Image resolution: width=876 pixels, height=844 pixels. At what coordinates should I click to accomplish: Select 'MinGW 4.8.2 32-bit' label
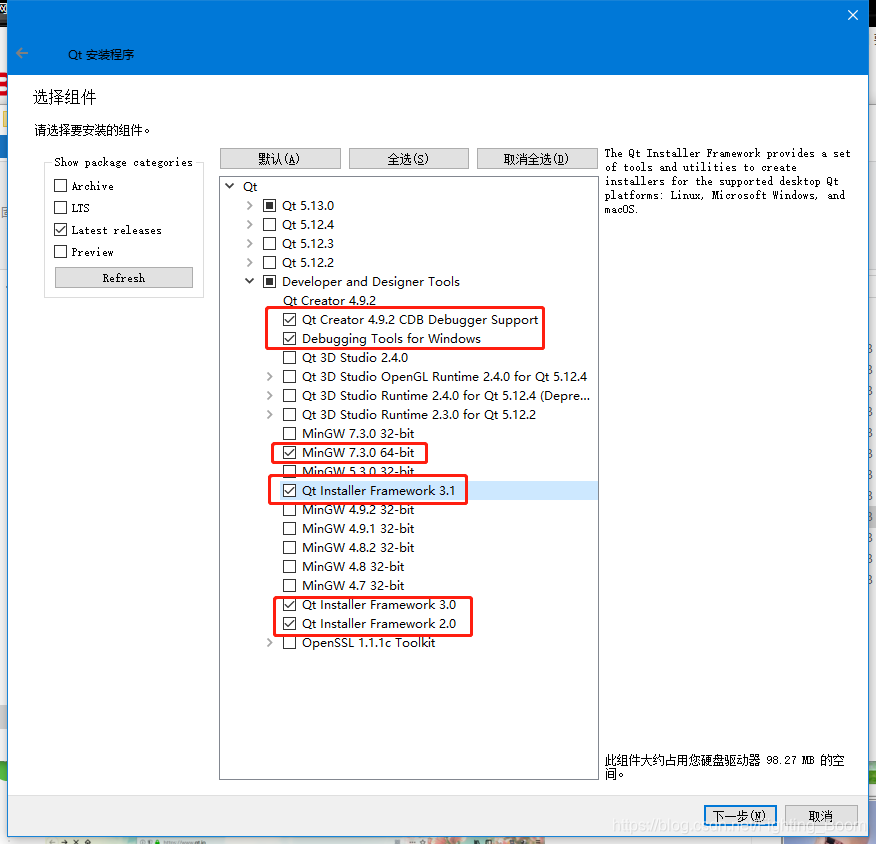tap(358, 547)
